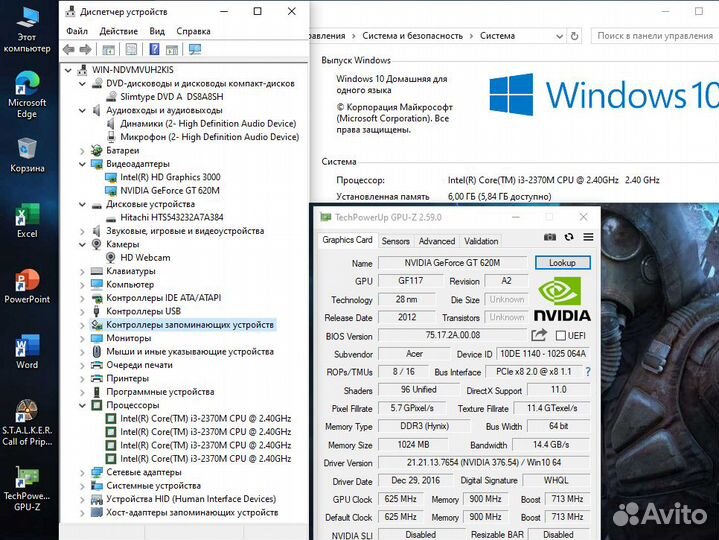Viewport: 719px width, 540px height.
Task: Launch the PowerPoint desktop shortcut
Action: pyautogui.click(x=27, y=286)
